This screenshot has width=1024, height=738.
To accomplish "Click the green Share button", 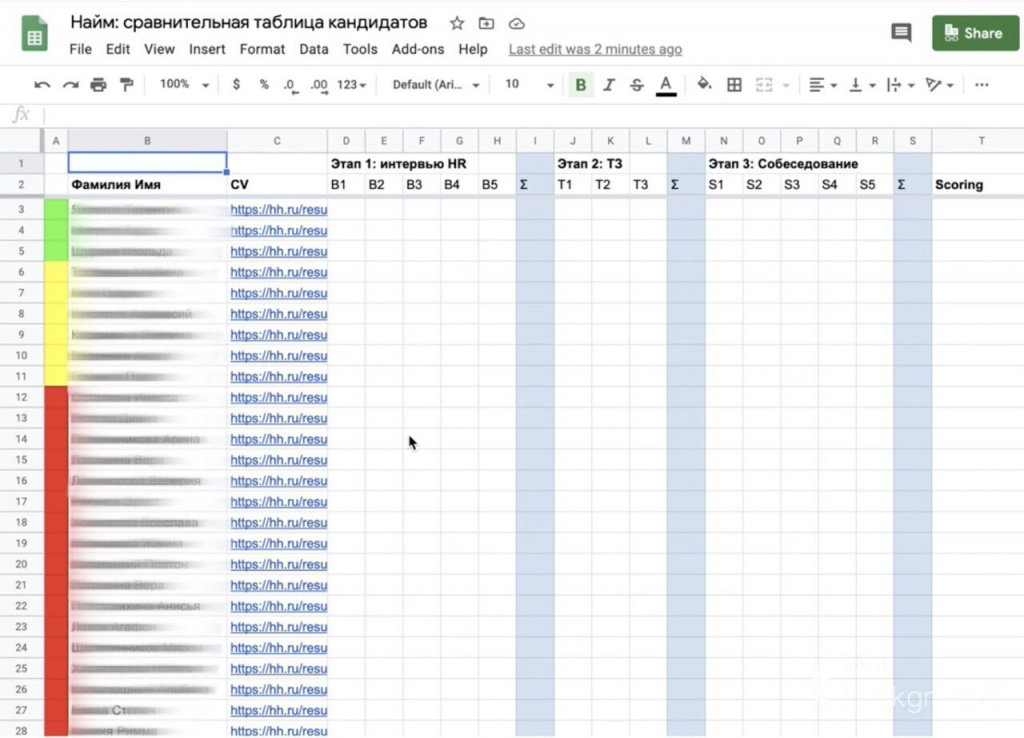I will tap(974, 33).
